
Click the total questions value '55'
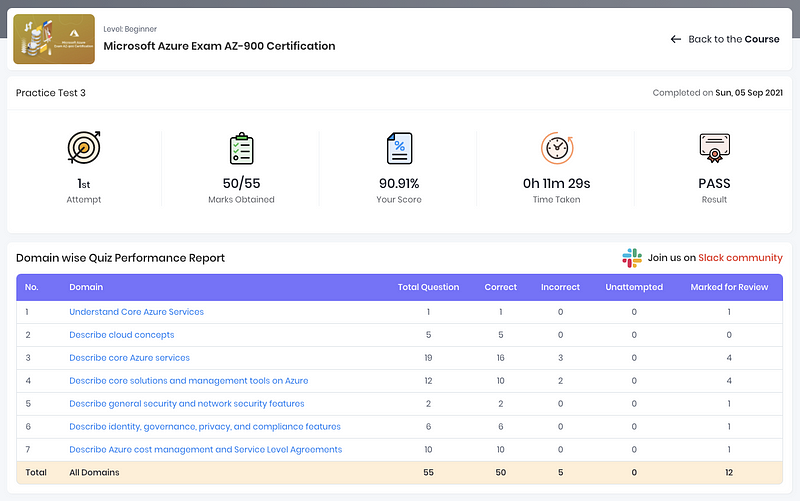pos(428,472)
